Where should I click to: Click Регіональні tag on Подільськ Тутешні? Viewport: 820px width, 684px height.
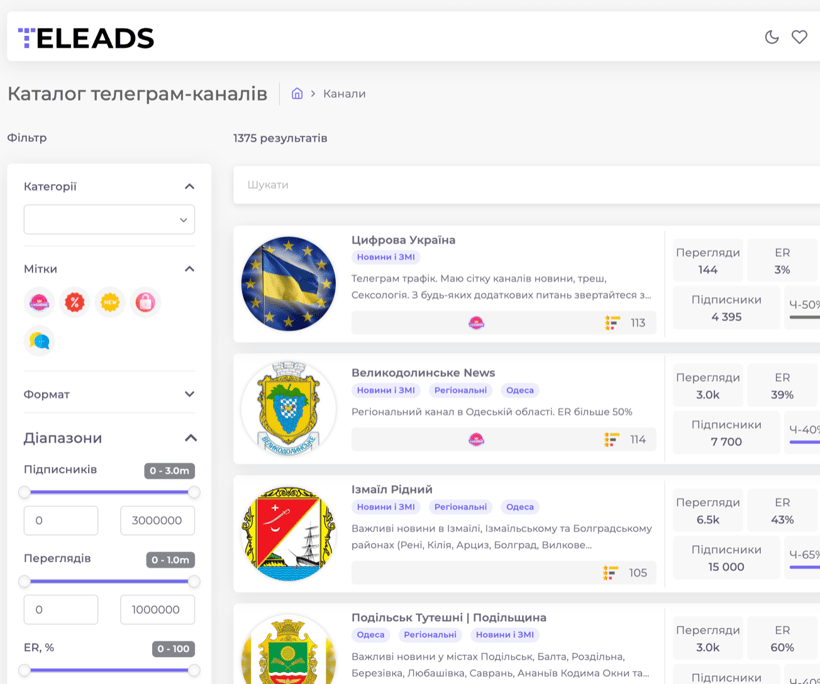[x=430, y=635]
